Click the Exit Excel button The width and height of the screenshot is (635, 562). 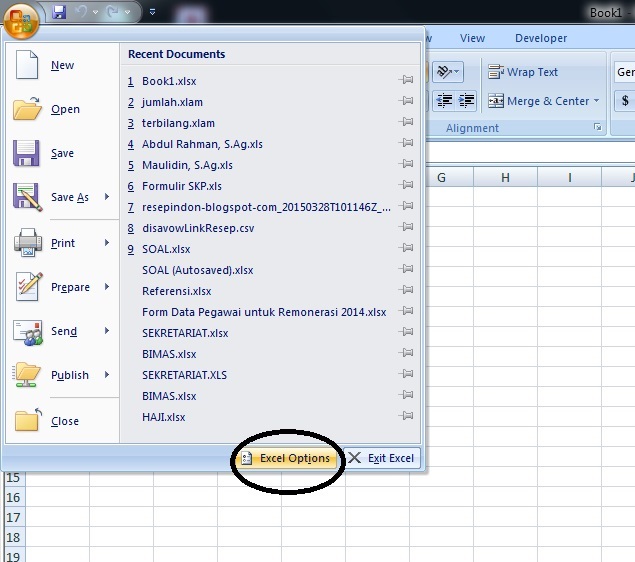coord(381,458)
